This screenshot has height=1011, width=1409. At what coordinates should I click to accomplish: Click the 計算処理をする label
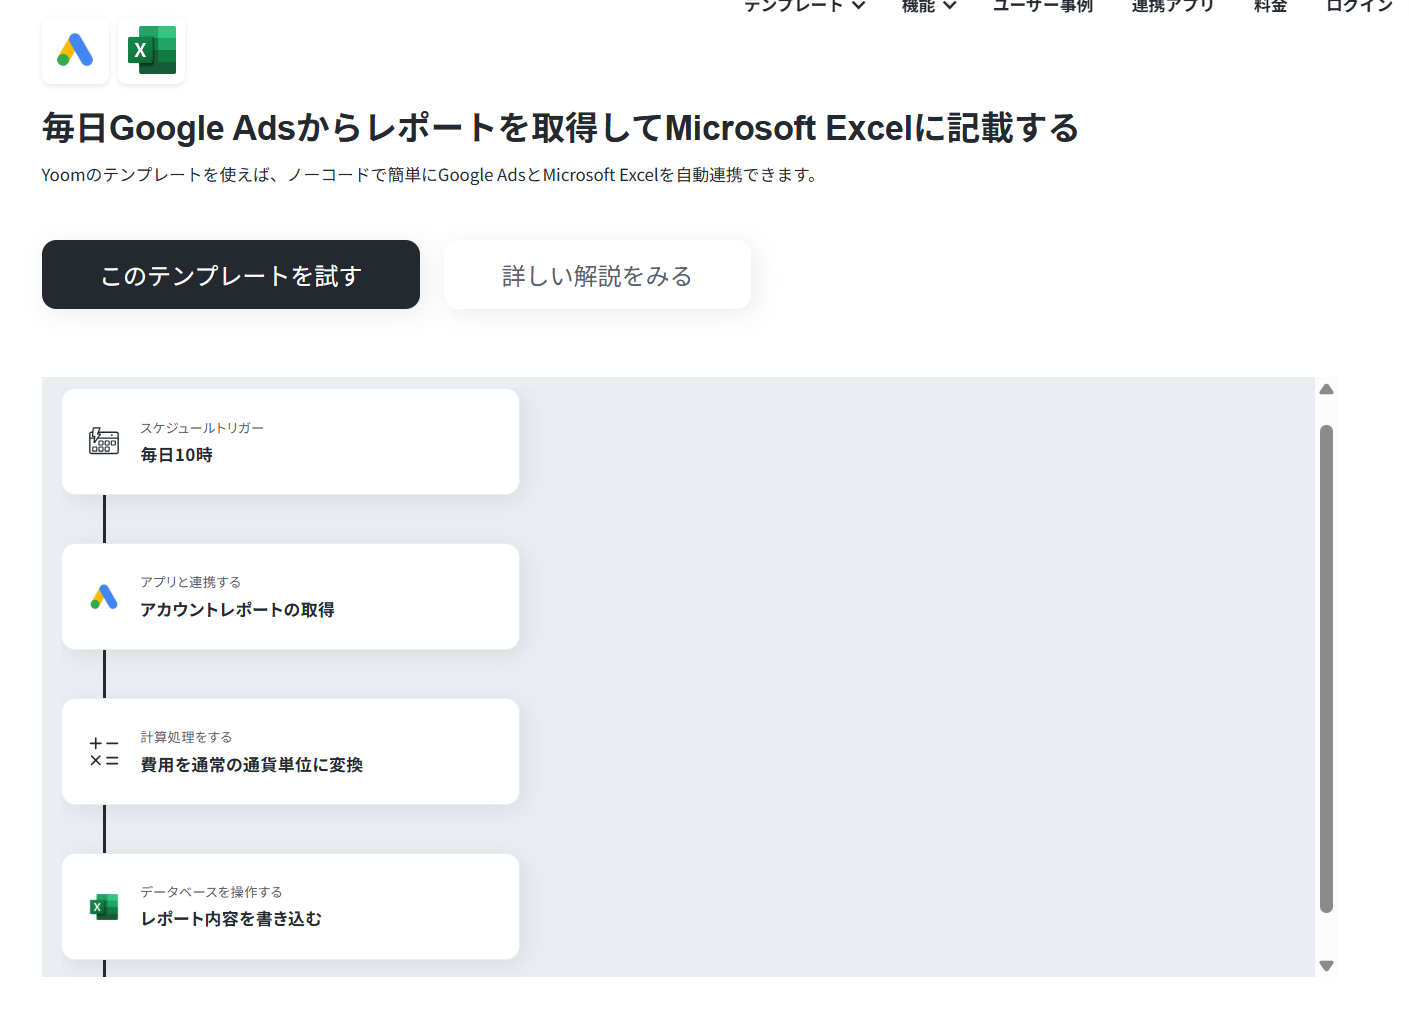pos(186,737)
